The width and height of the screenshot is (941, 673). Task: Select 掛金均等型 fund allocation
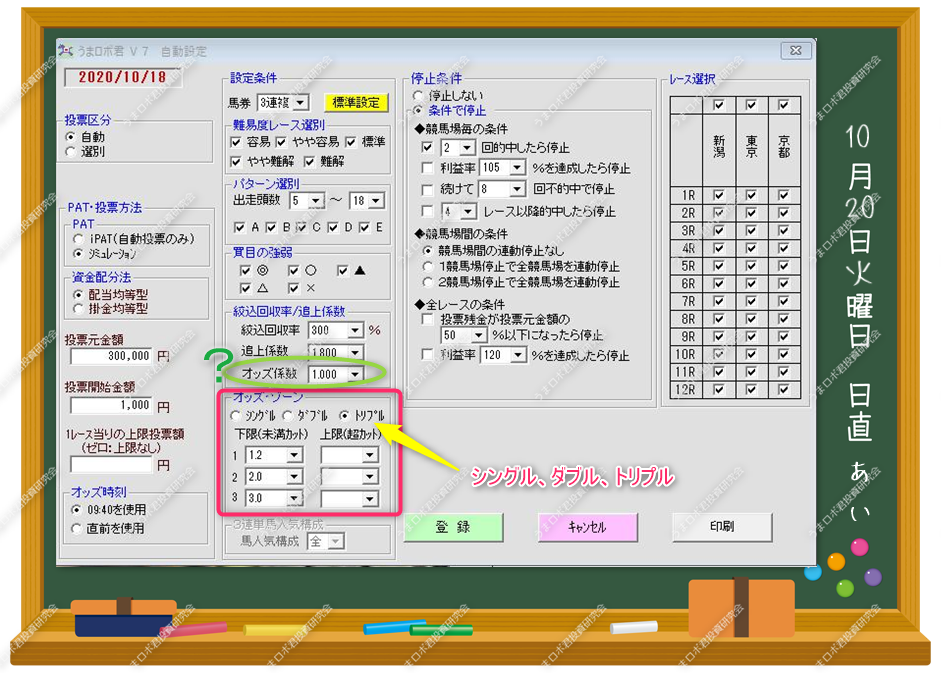click(x=78, y=309)
